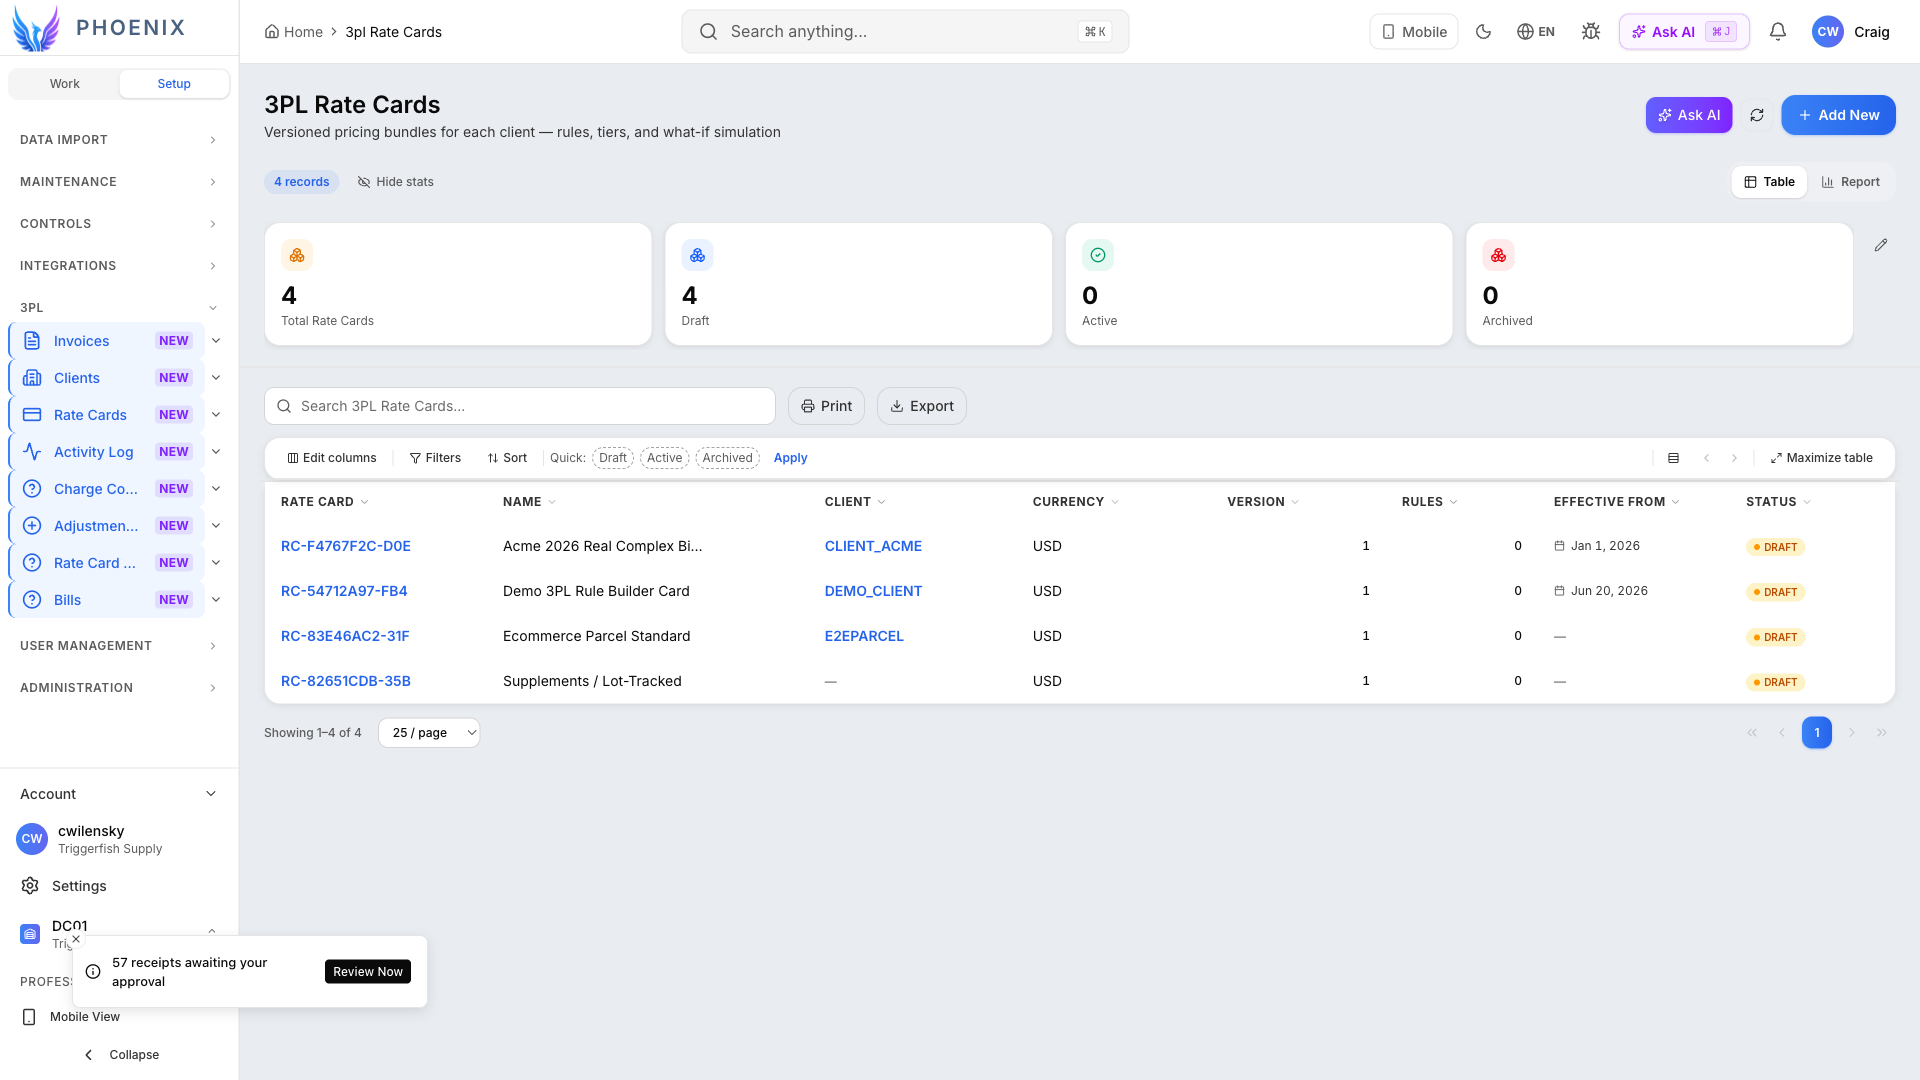Click the Search 3PL Rate Cards field

[x=520, y=406]
